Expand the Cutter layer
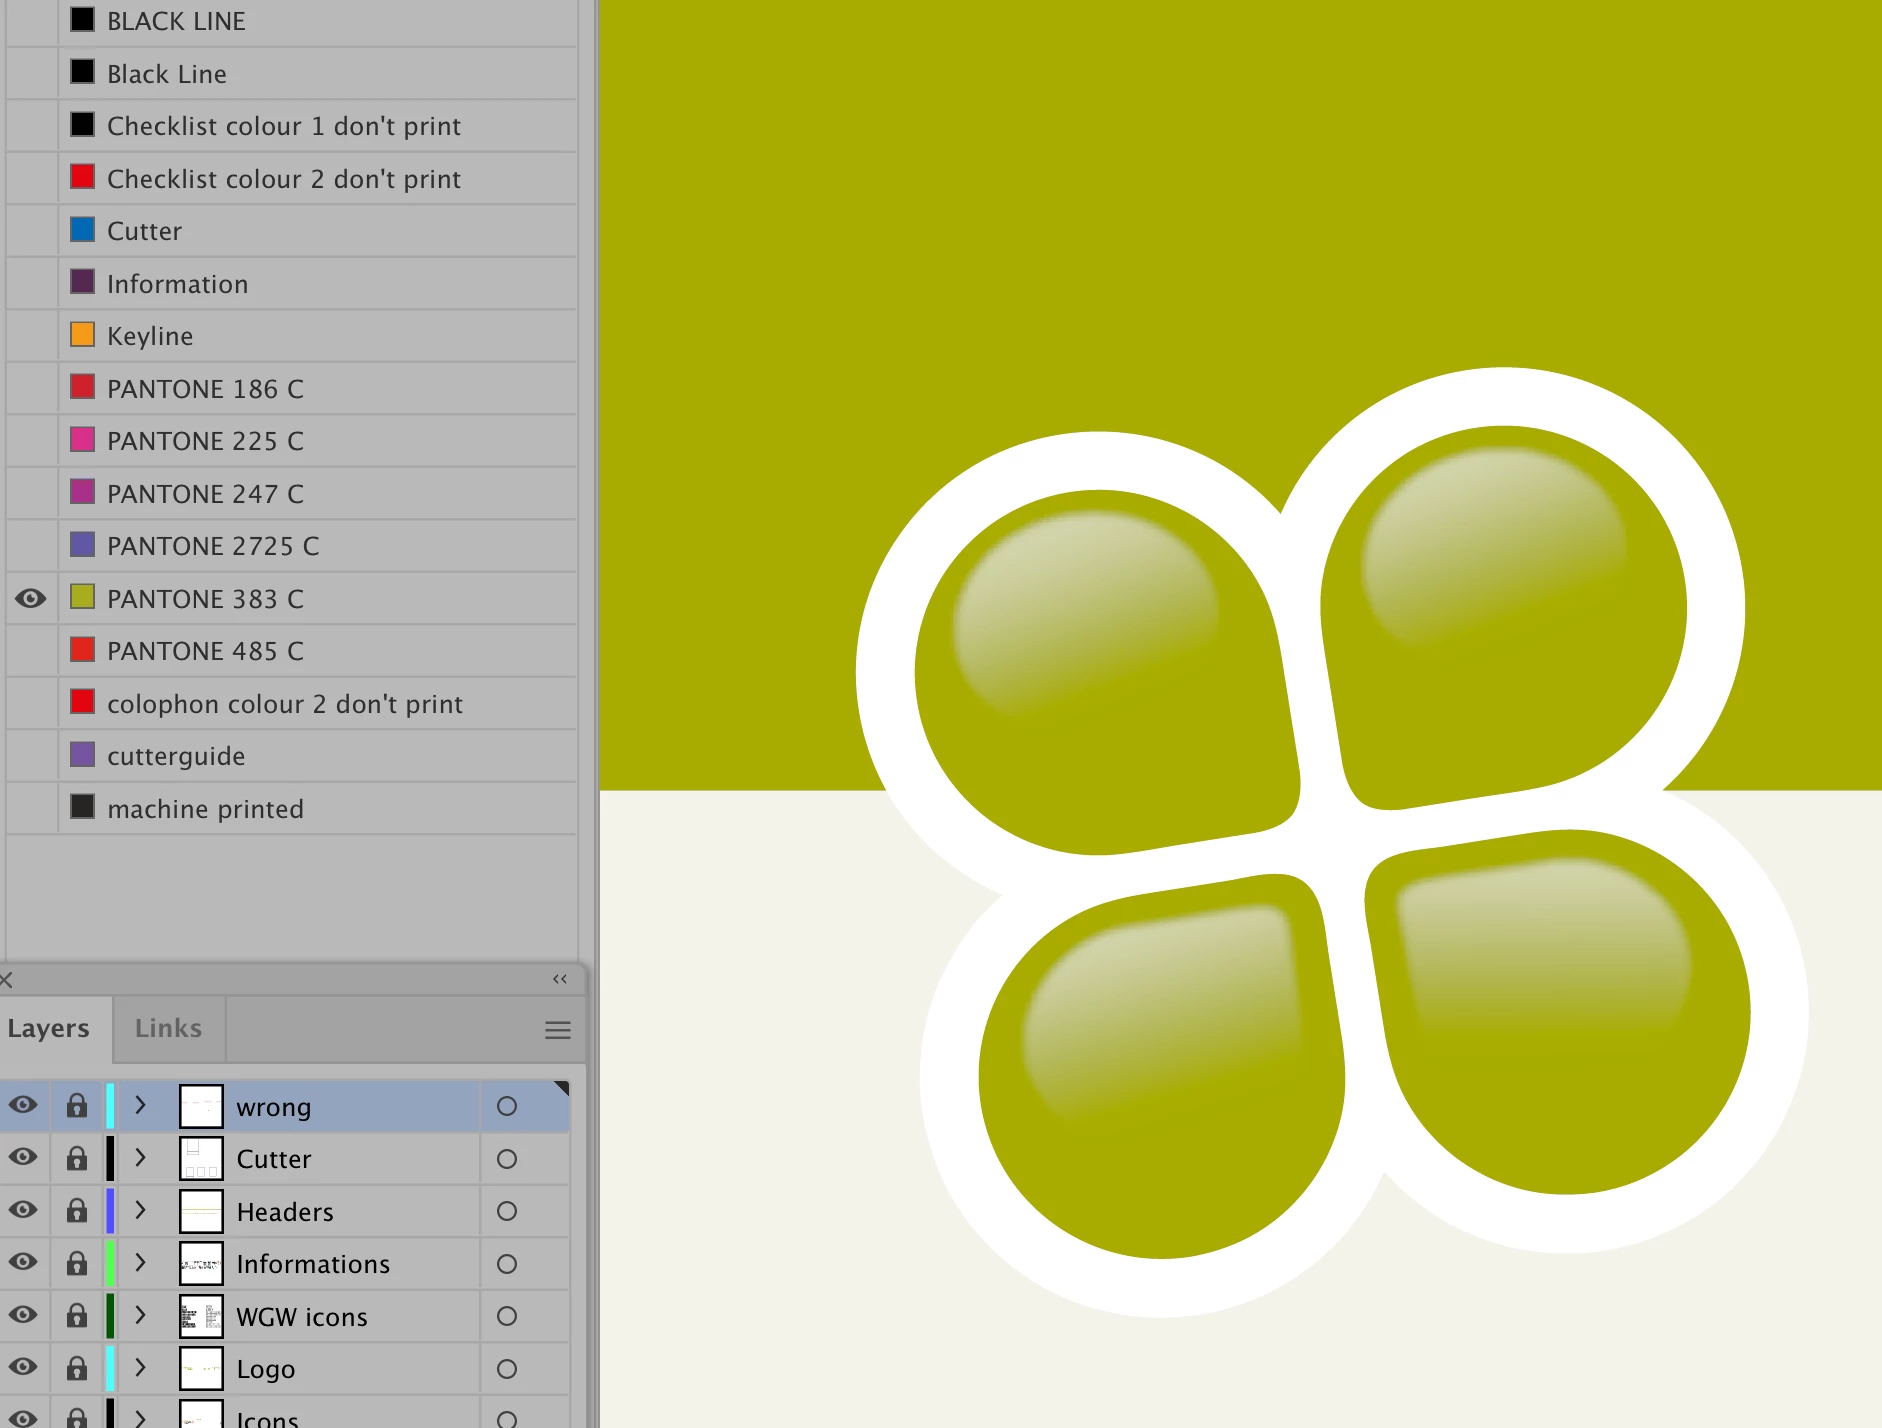This screenshot has width=1882, height=1428. [x=141, y=1158]
